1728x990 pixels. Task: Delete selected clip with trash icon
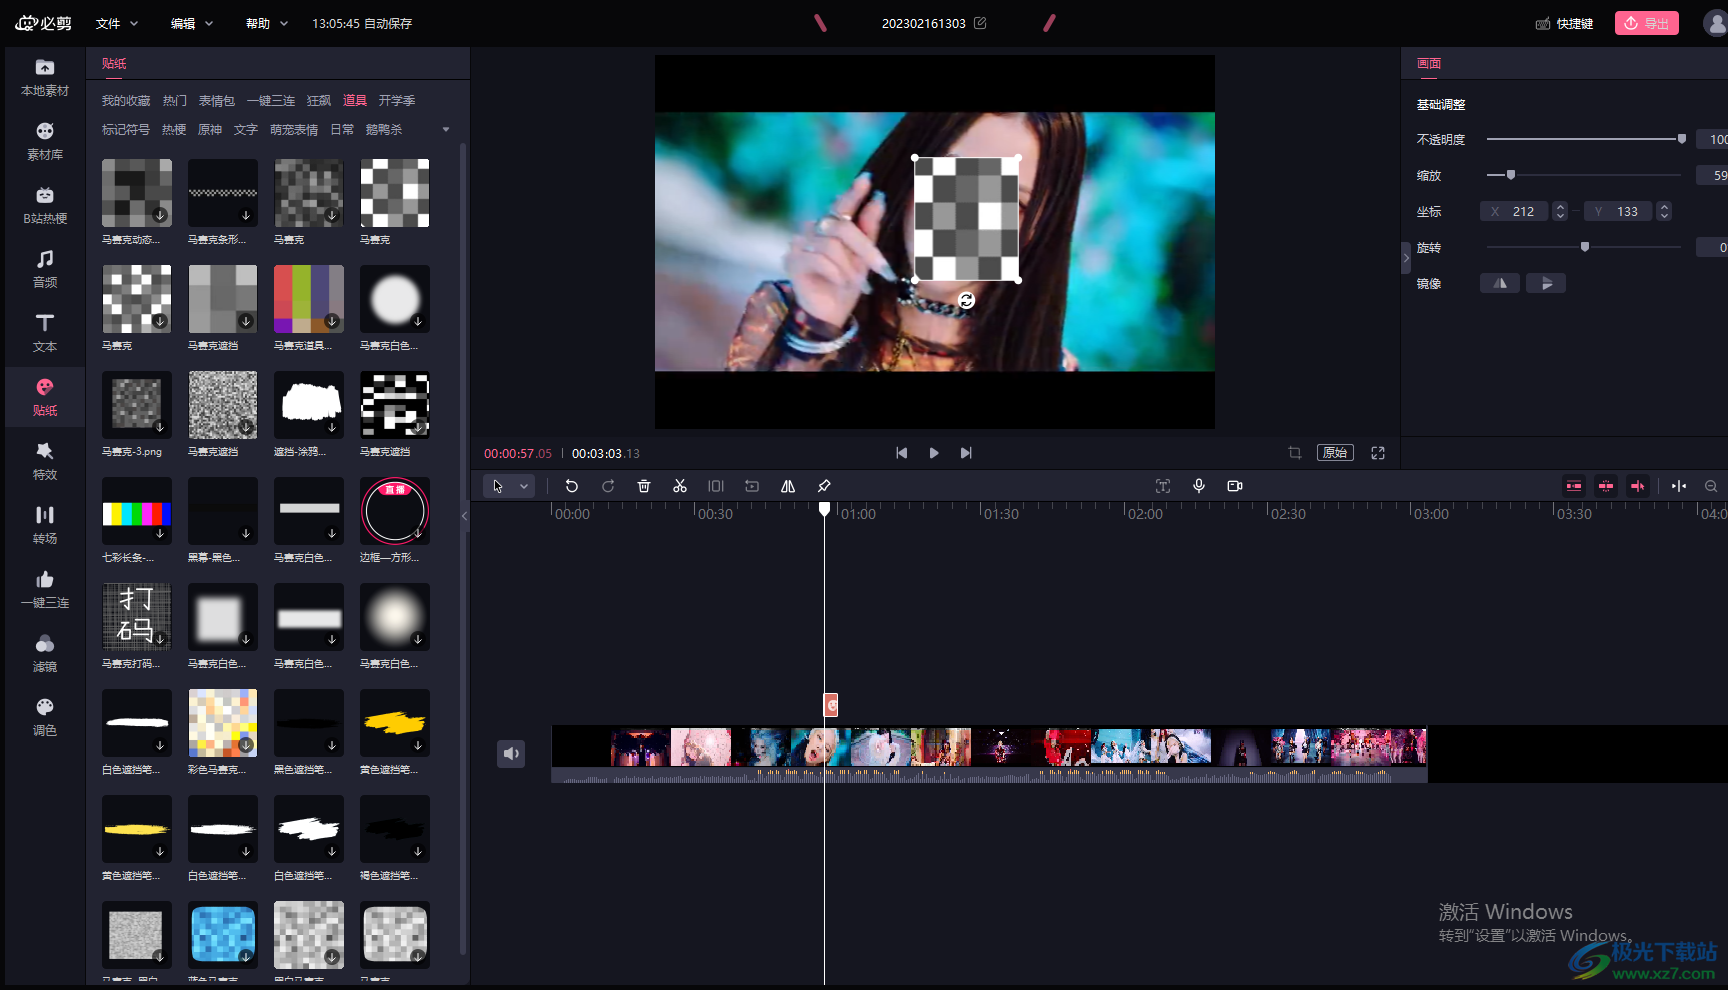point(644,486)
